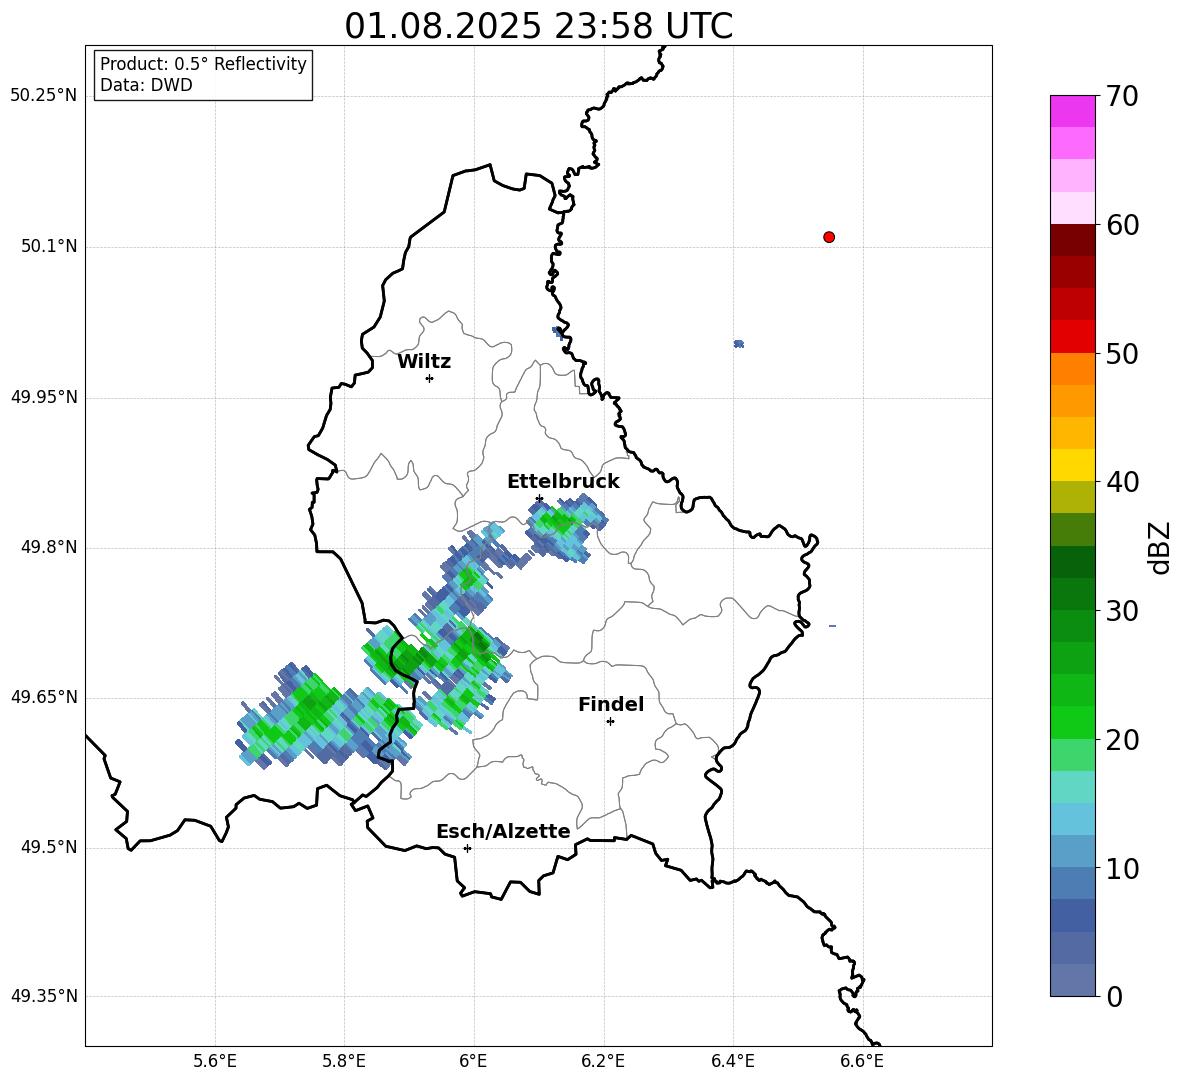Screen dimensions: 1184x1081
Task: Click the 5.6°E longitude label
Action: point(215,1061)
